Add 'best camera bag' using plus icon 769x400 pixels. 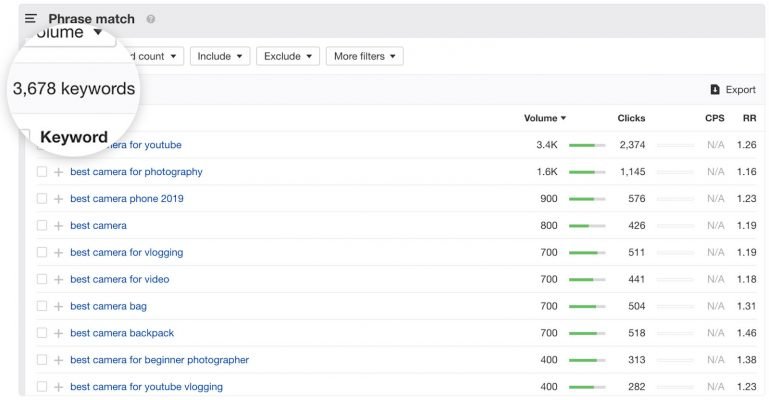[x=58, y=306]
